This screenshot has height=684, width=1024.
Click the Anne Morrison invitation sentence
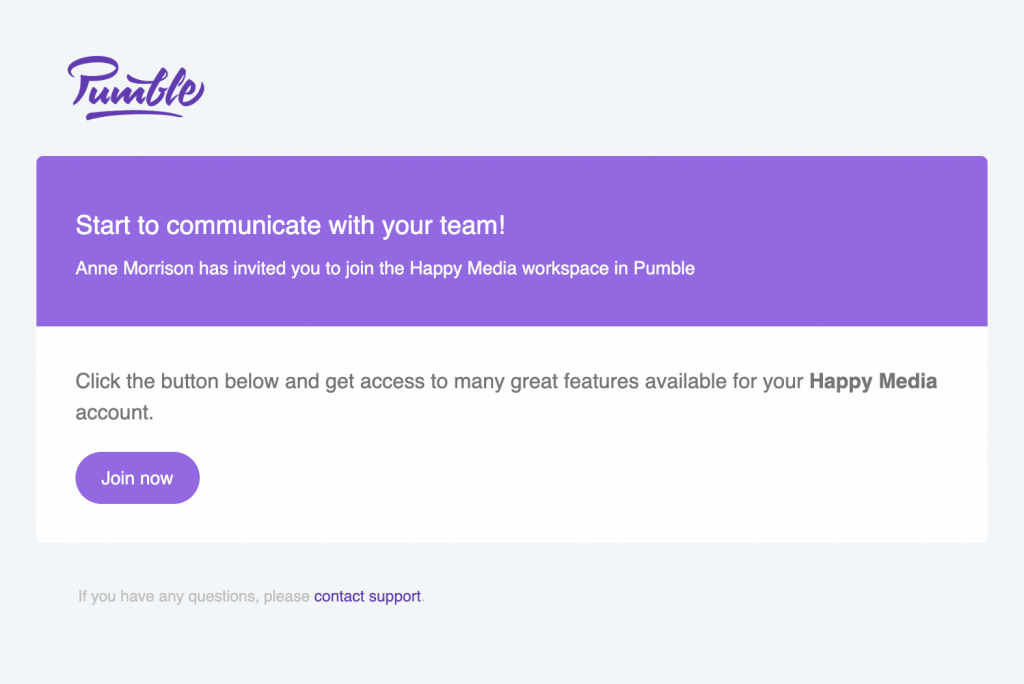coord(385,269)
